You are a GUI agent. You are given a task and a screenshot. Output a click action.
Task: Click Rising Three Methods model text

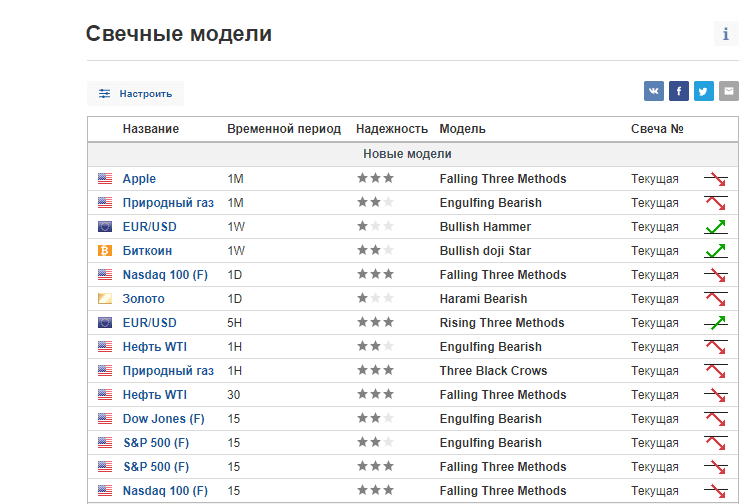(x=502, y=323)
